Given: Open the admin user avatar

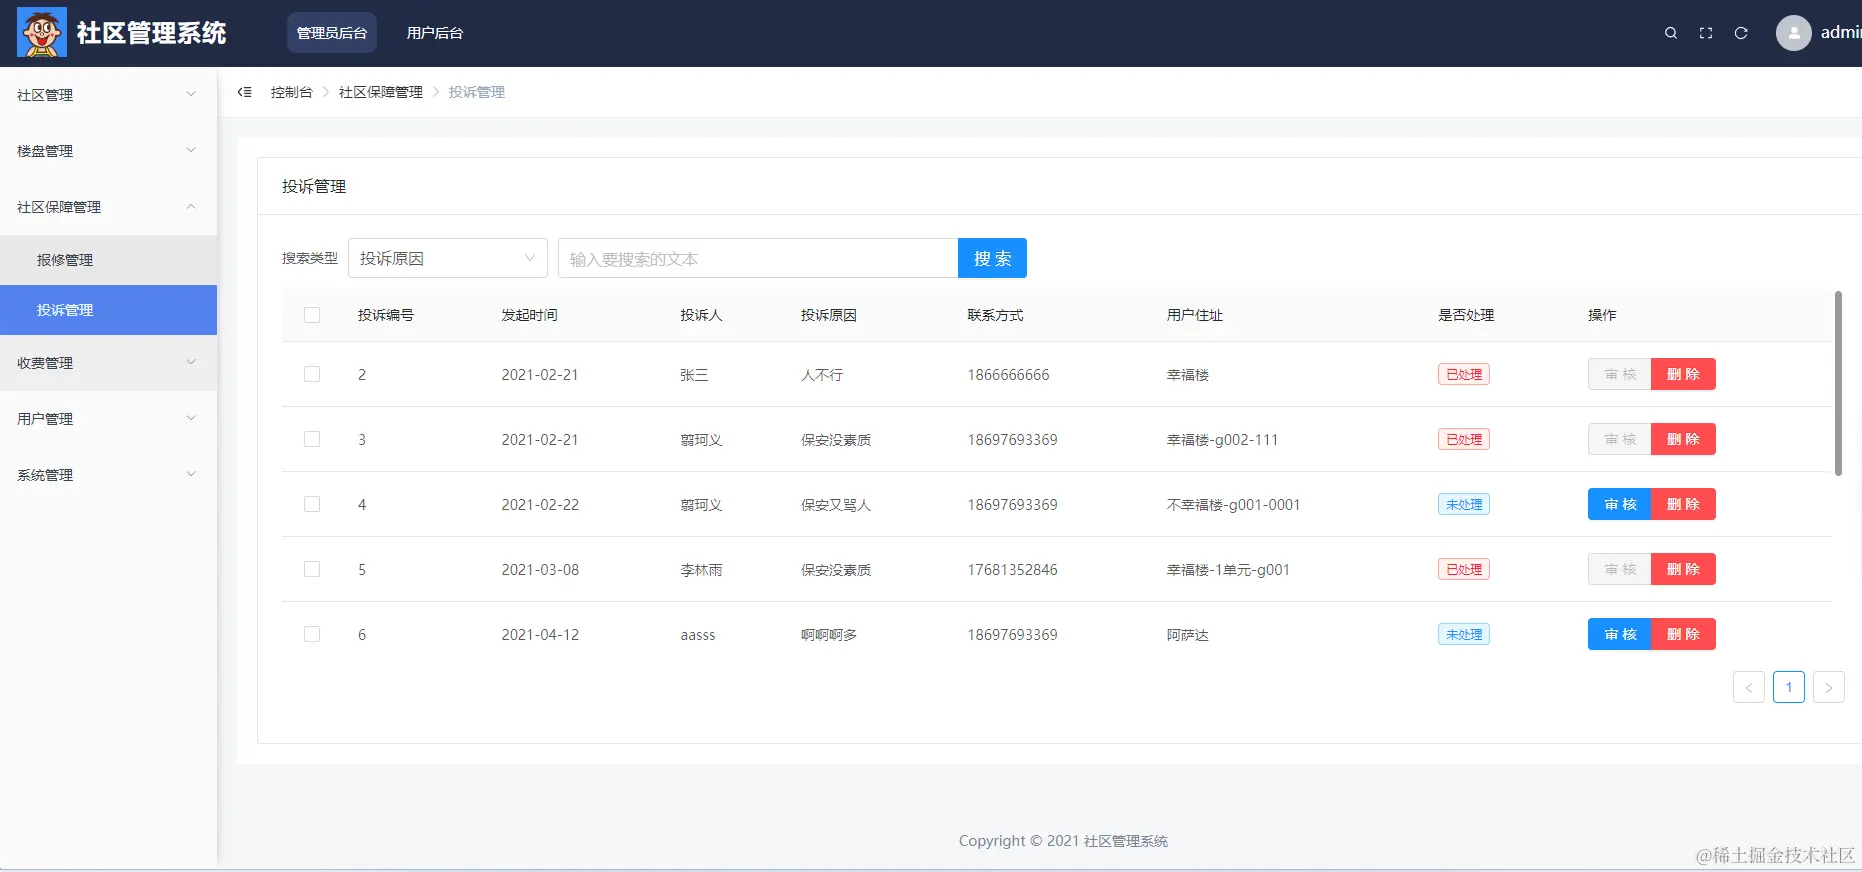Looking at the screenshot, I should [1794, 33].
